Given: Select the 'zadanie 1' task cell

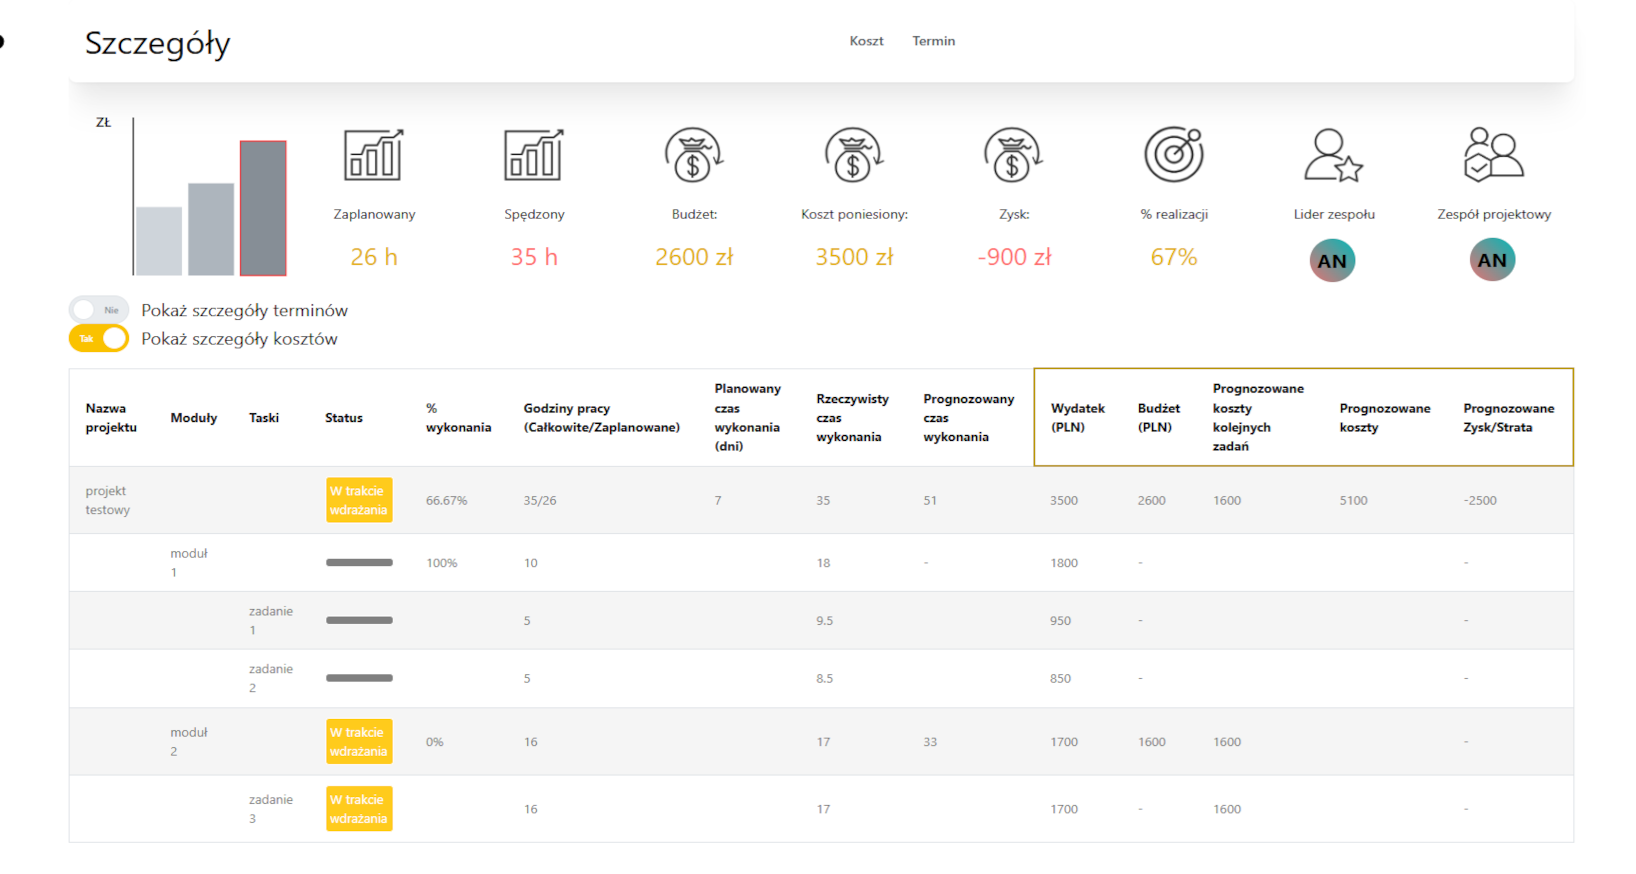Looking at the screenshot, I should pos(271,620).
